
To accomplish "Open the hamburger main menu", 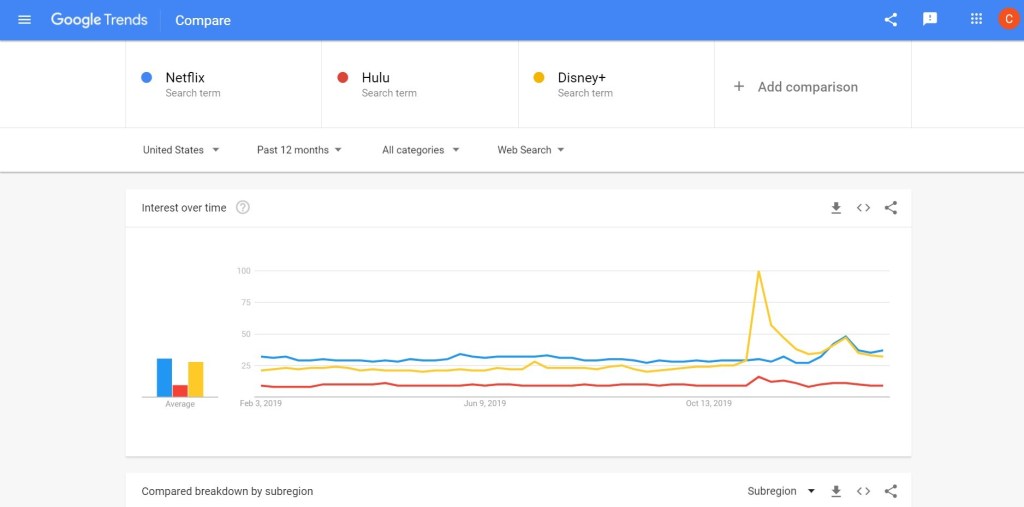I will [x=25, y=20].
